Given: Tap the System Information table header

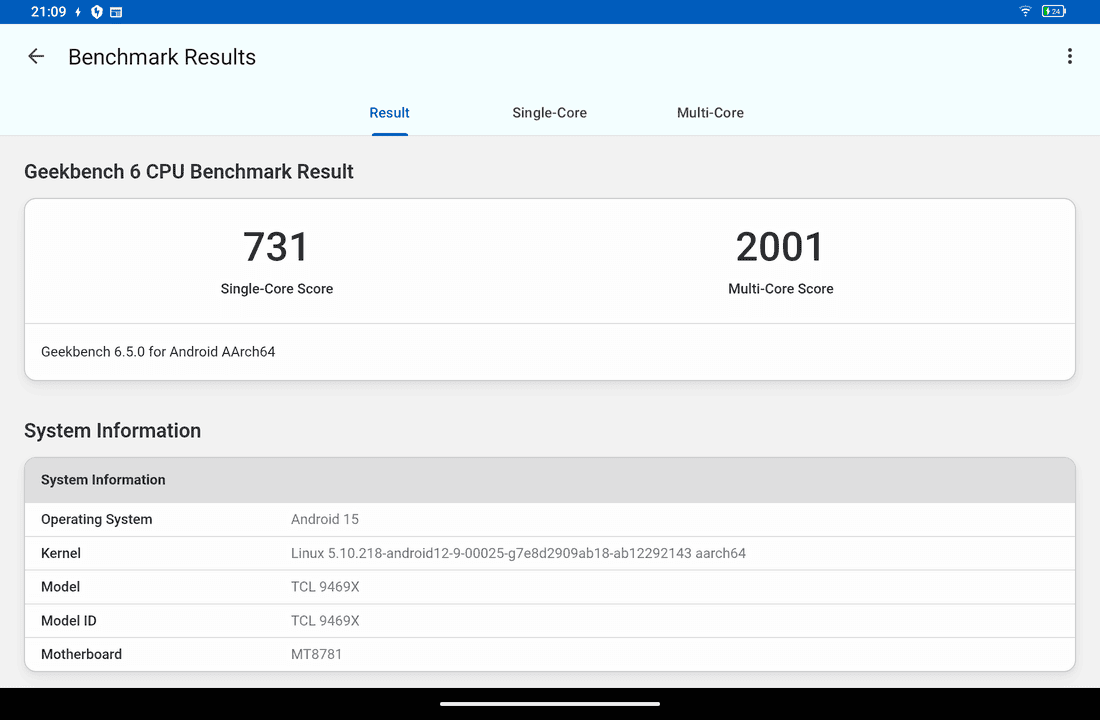Looking at the screenshot, I should click(x=549, y=480).
